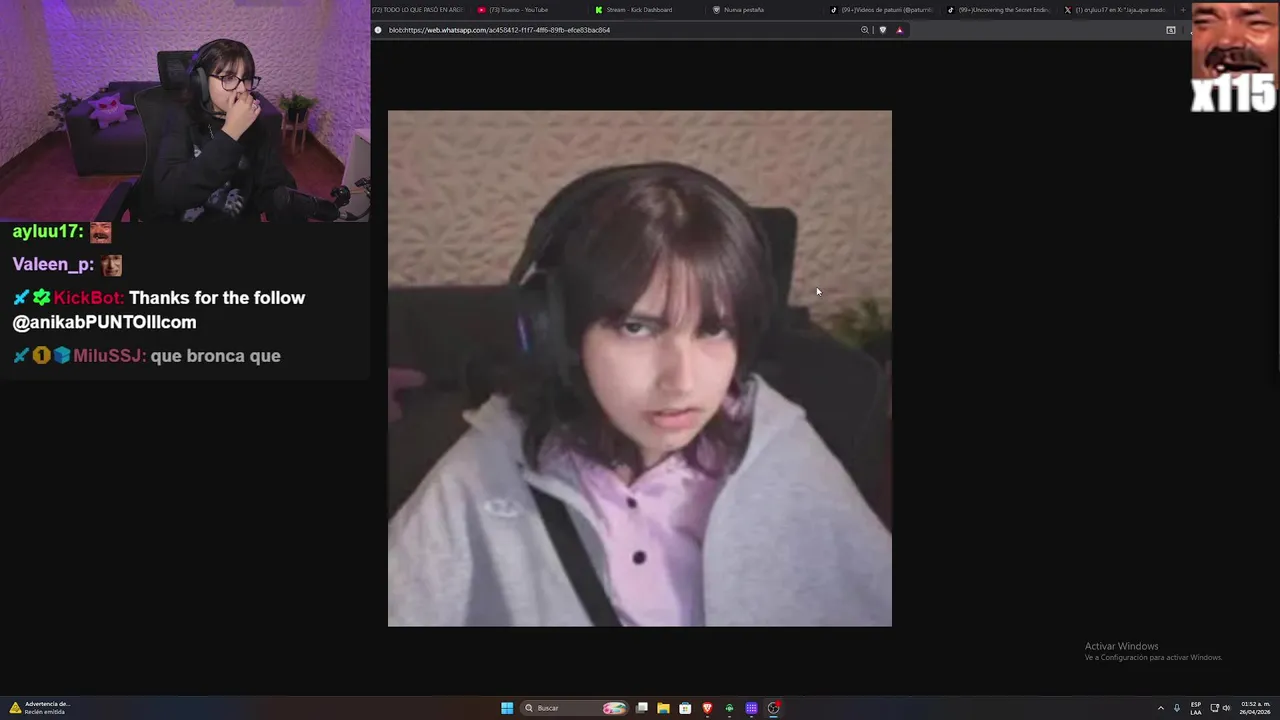1280x720 pixels.
Task: Toggle the browser sidebar panel icon
Action: [1171, 30]
